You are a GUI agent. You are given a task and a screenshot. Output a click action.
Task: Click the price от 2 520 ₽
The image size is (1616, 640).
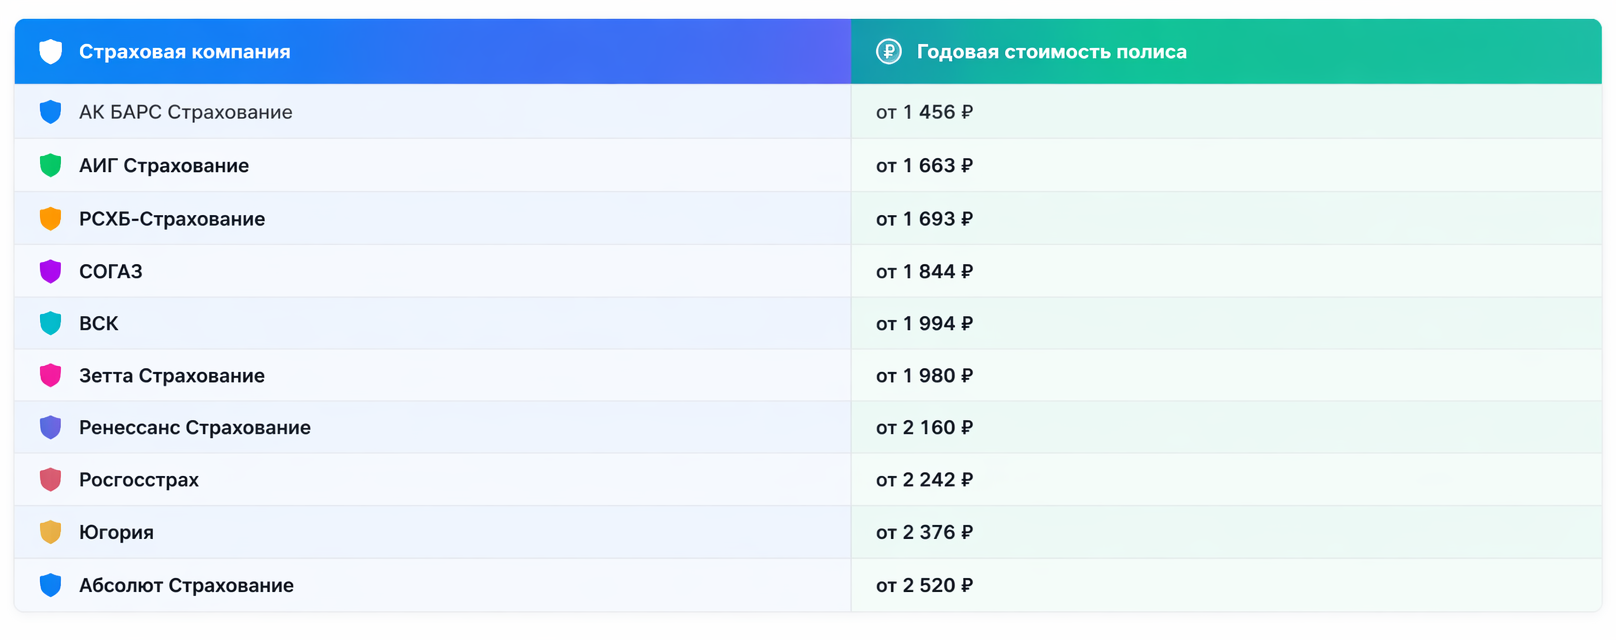924,585
